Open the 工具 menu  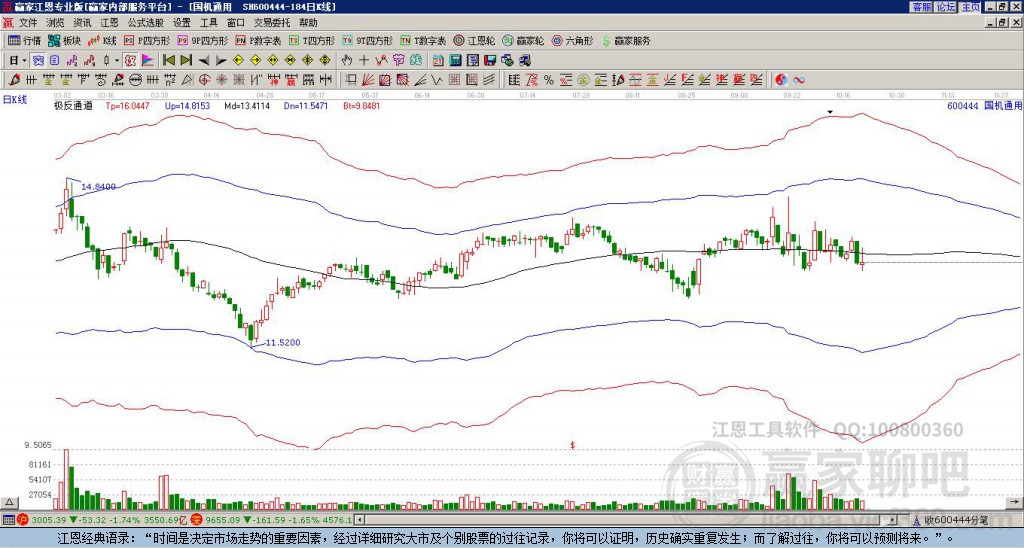click(x=208, y=23)
